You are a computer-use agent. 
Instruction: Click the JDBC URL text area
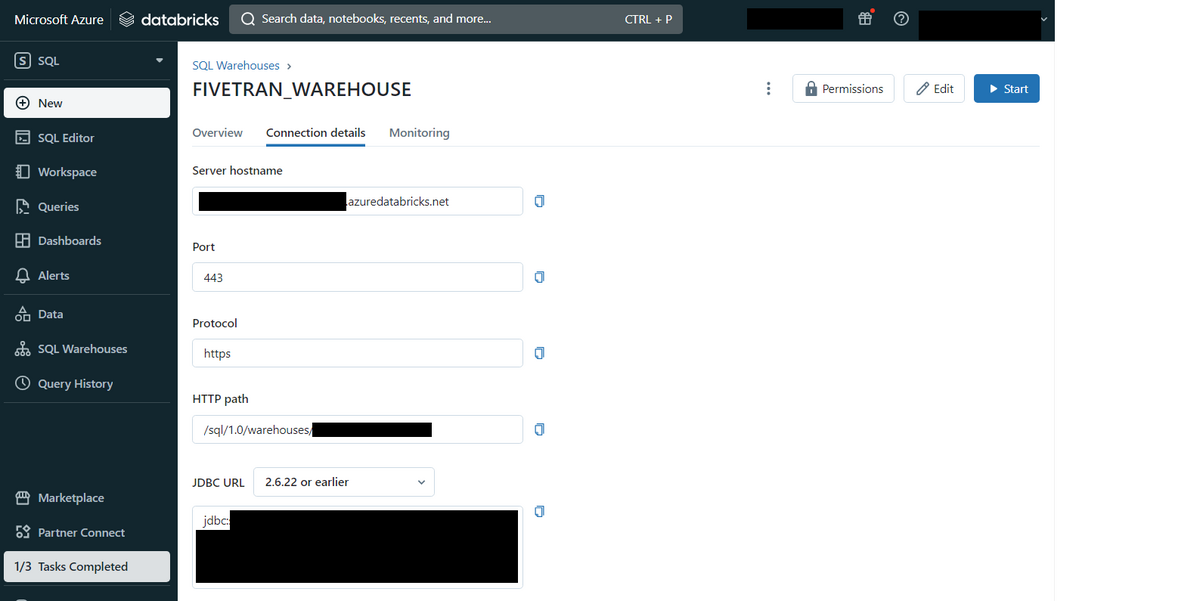pos(357,547)
